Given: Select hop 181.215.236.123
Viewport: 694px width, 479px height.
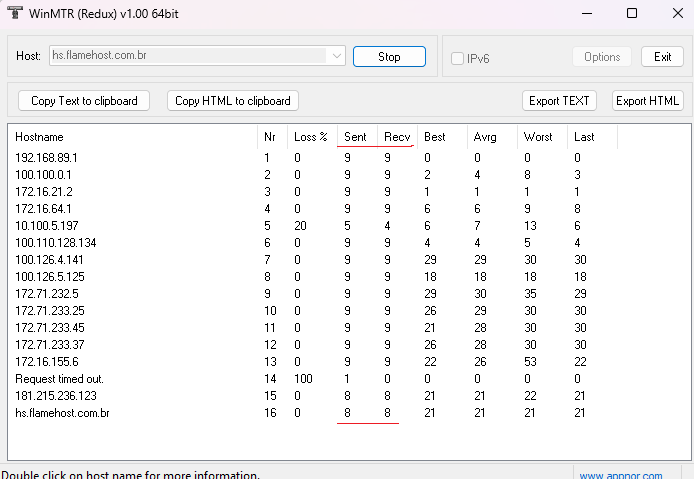Looking at the screenshot, I should pos(56,396).
